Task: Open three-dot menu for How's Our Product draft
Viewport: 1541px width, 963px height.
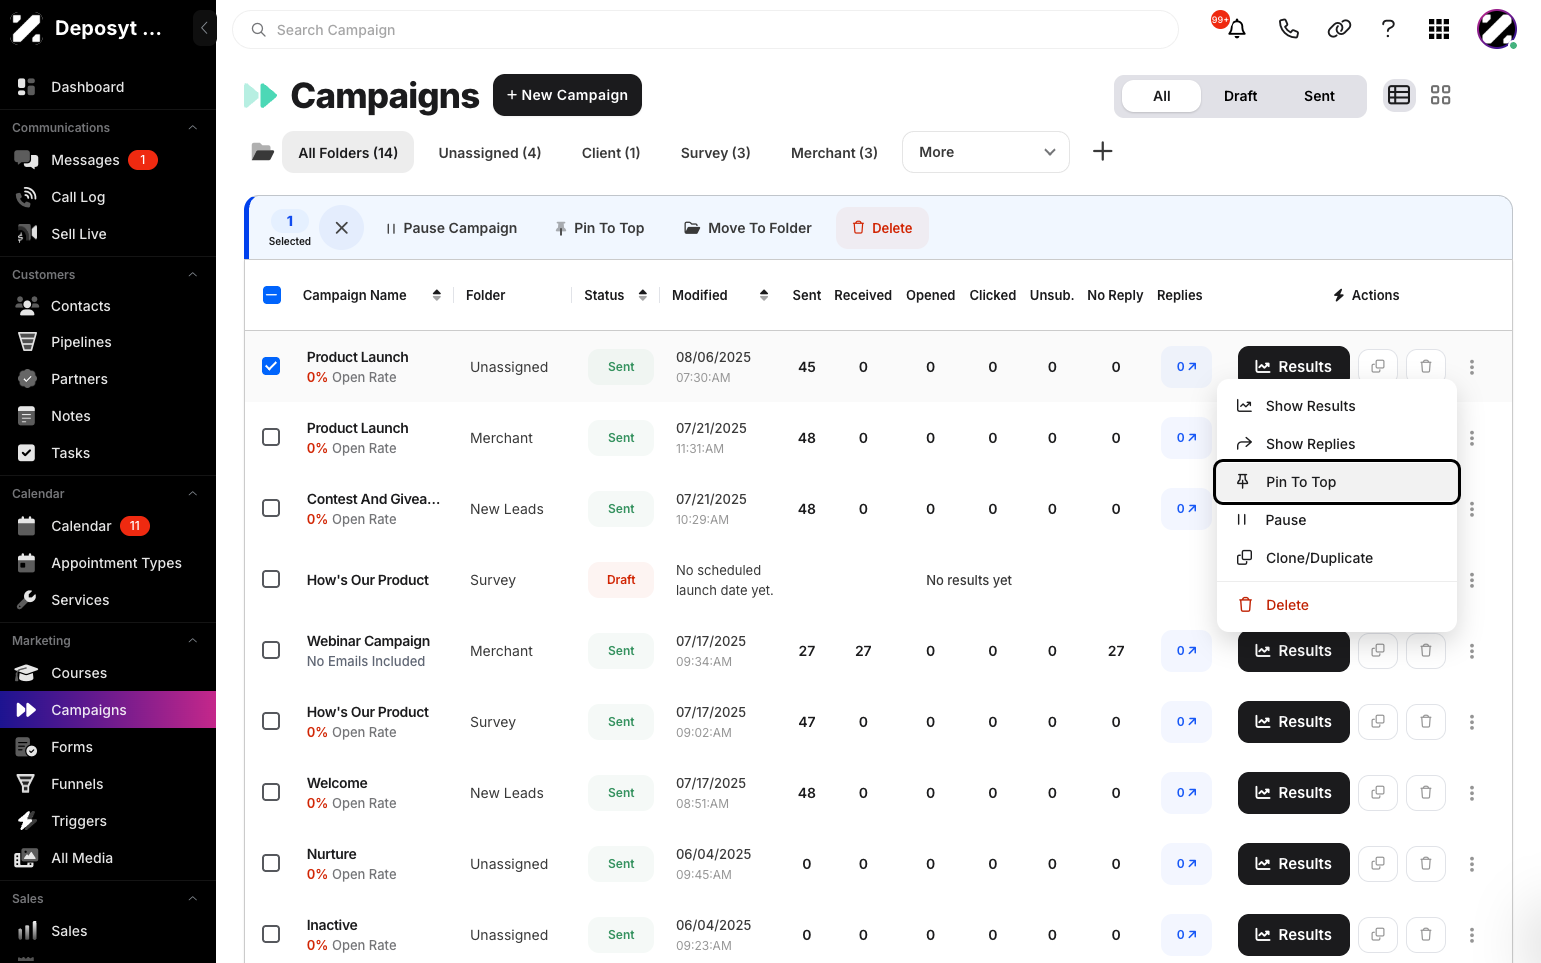Action: pyautogui.click(x=1472, y=580)
